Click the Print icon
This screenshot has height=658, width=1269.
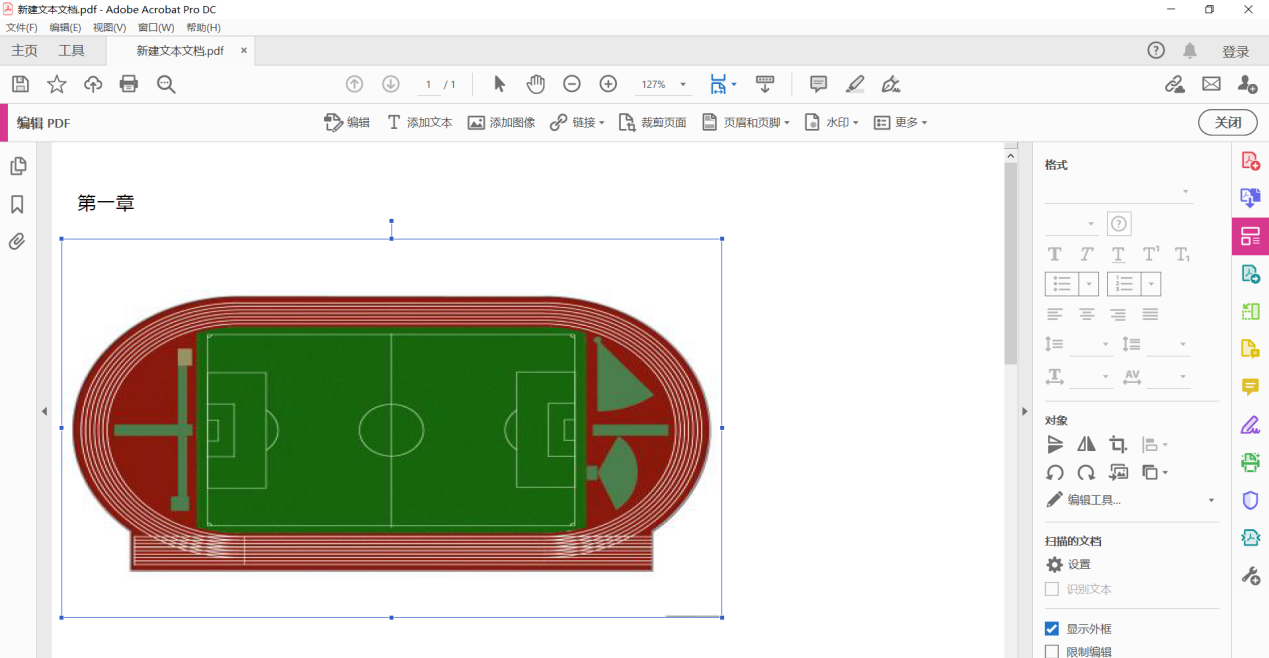pyautogui.click(x=129, y=84)
